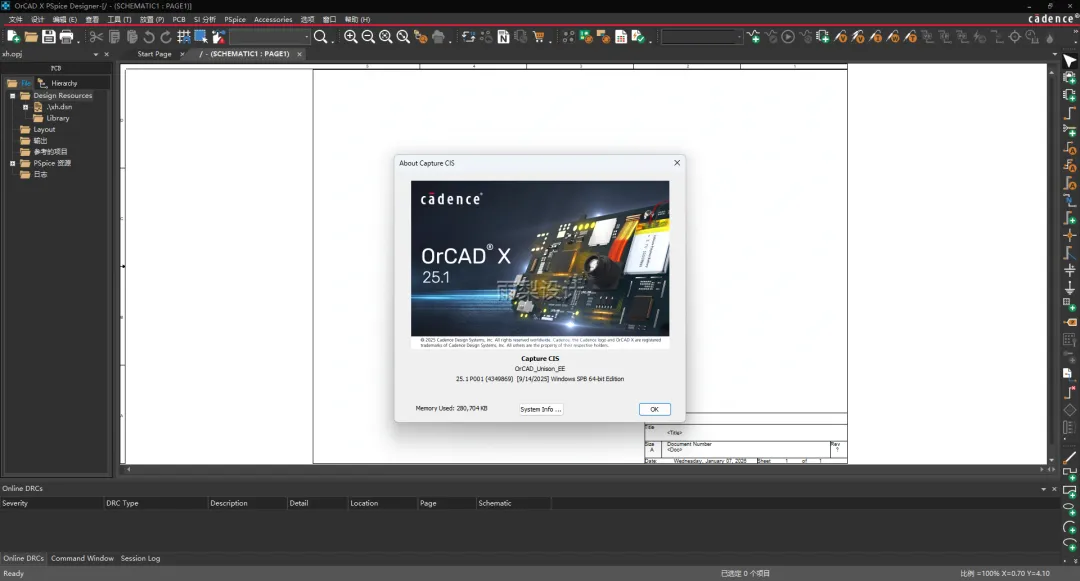Click OK in About Capture CIS dialog
Viewport: 1080px width, 581px height.
[x=654, y=409]
